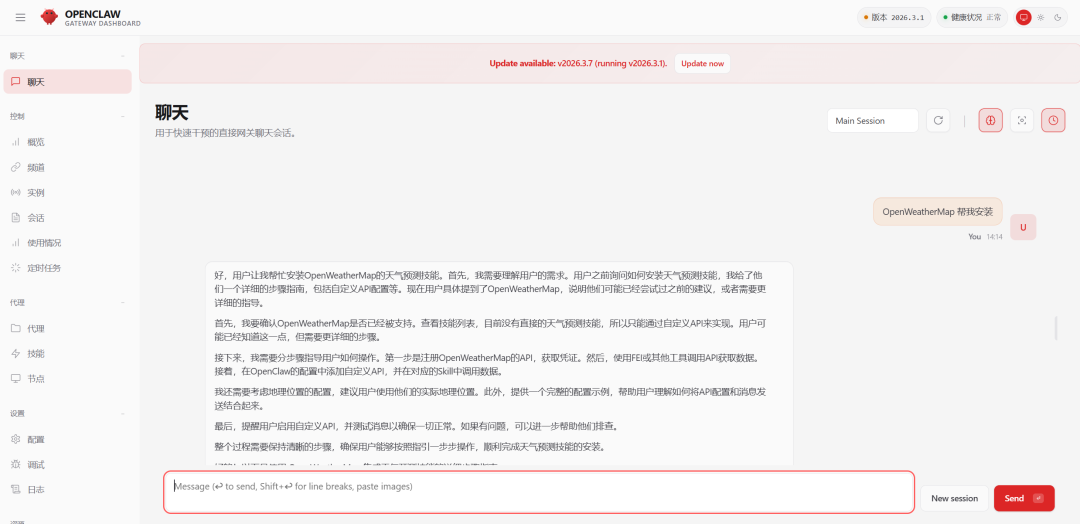This screenshot has width=1080, height=524.
Task: Collapse the 代理 sidebar section header
Action: click(68, 302)
